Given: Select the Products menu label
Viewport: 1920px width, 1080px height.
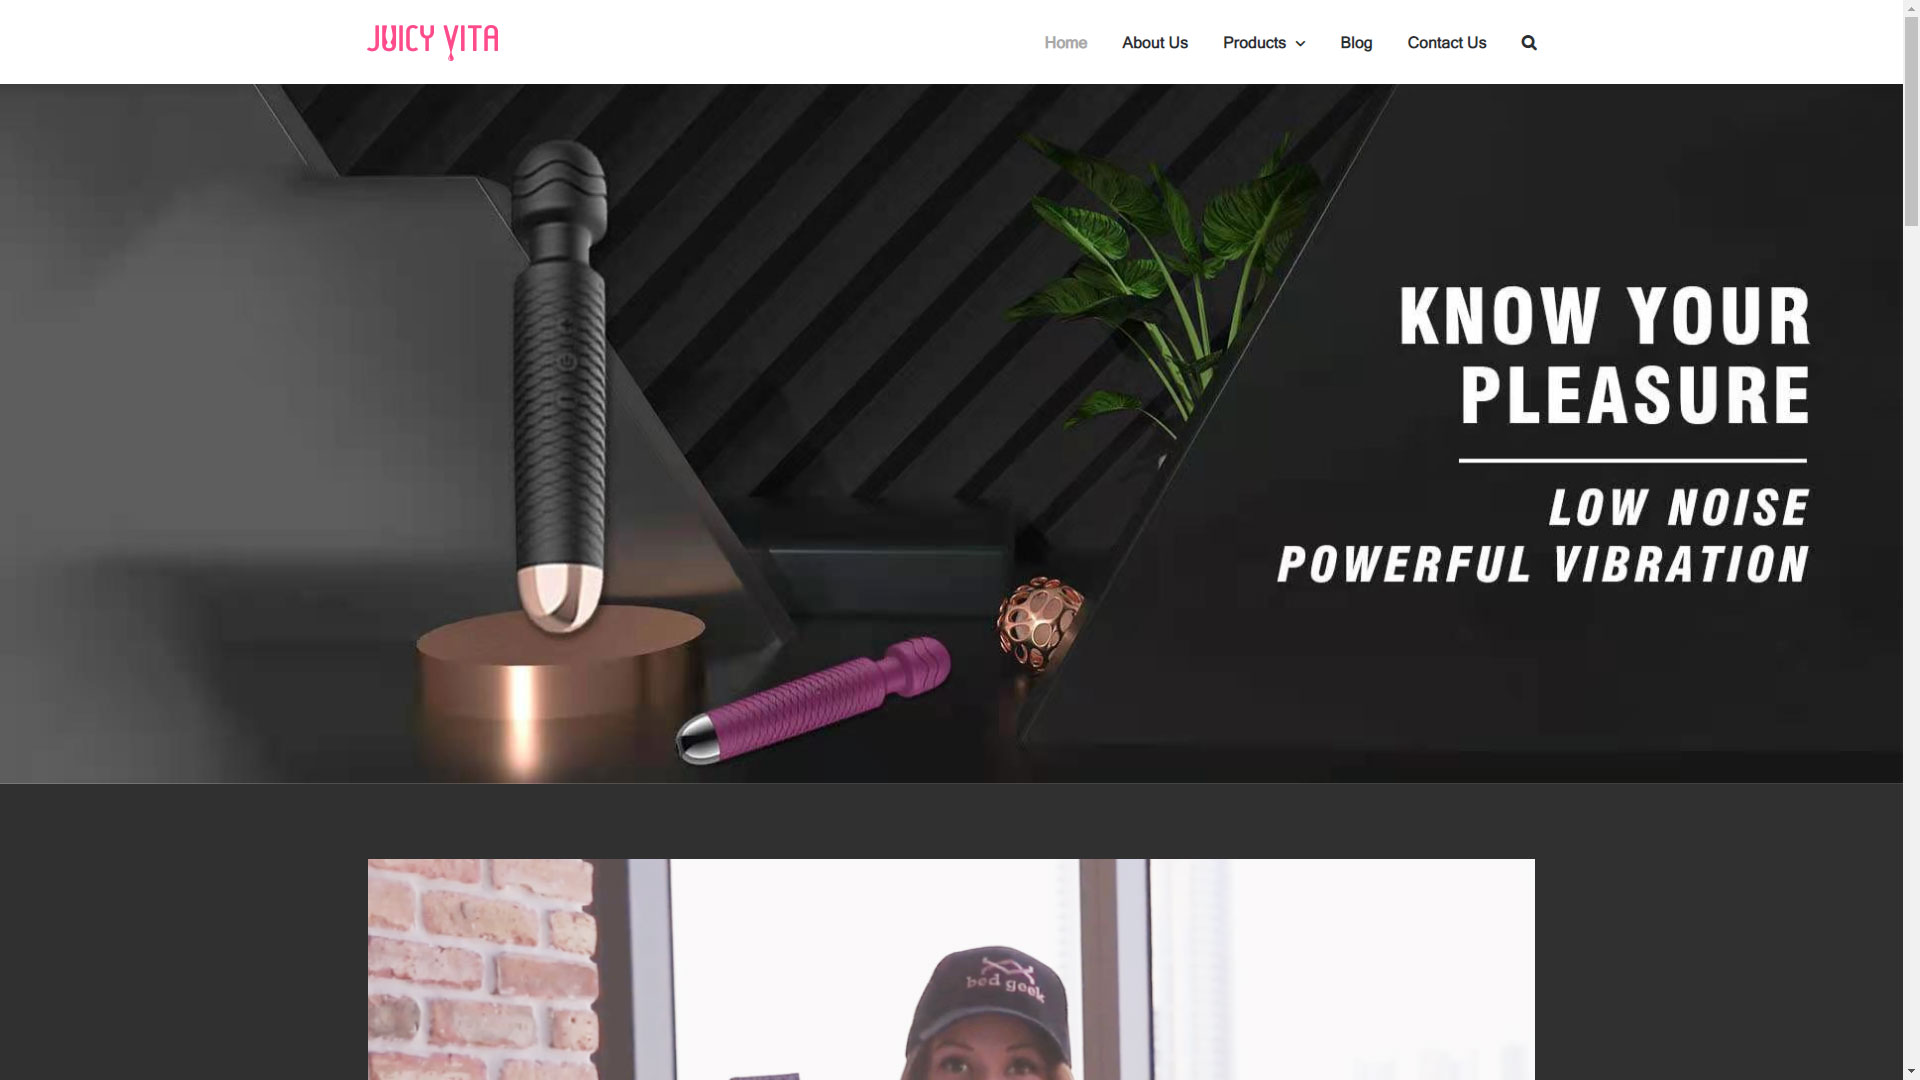Looking at the screenshot, I should click(1254, 43).
